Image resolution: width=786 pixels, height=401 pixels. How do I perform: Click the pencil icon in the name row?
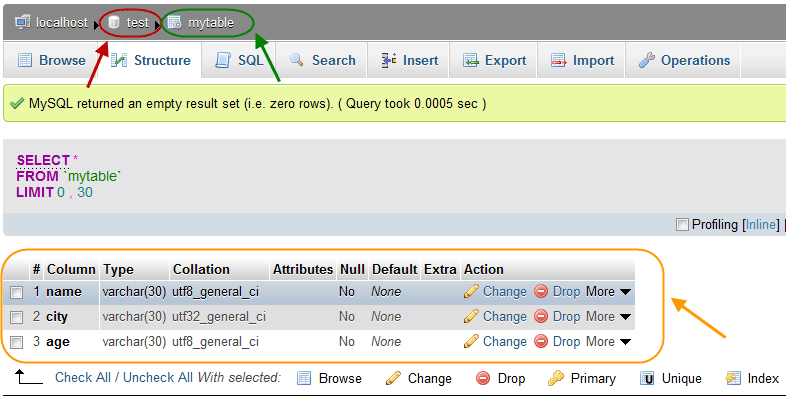pyautogui.click(x=471, y=291)
